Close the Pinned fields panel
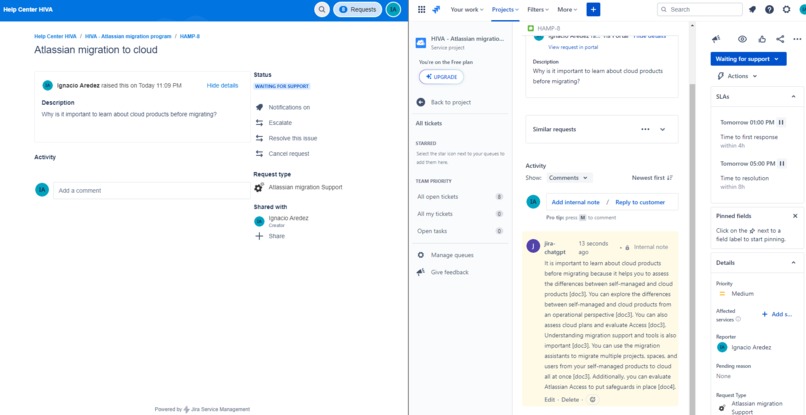The image size is (806, 415). point(795,216)
